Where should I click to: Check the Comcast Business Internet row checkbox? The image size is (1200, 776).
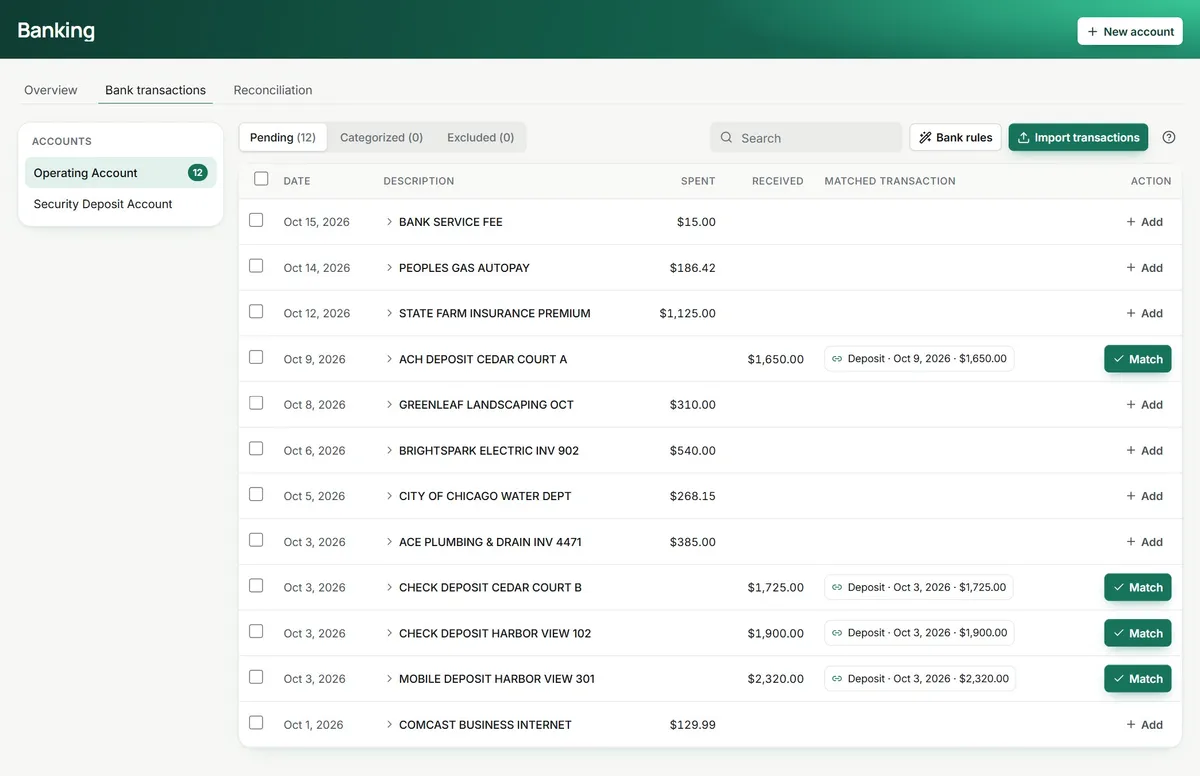coord(256,723)
